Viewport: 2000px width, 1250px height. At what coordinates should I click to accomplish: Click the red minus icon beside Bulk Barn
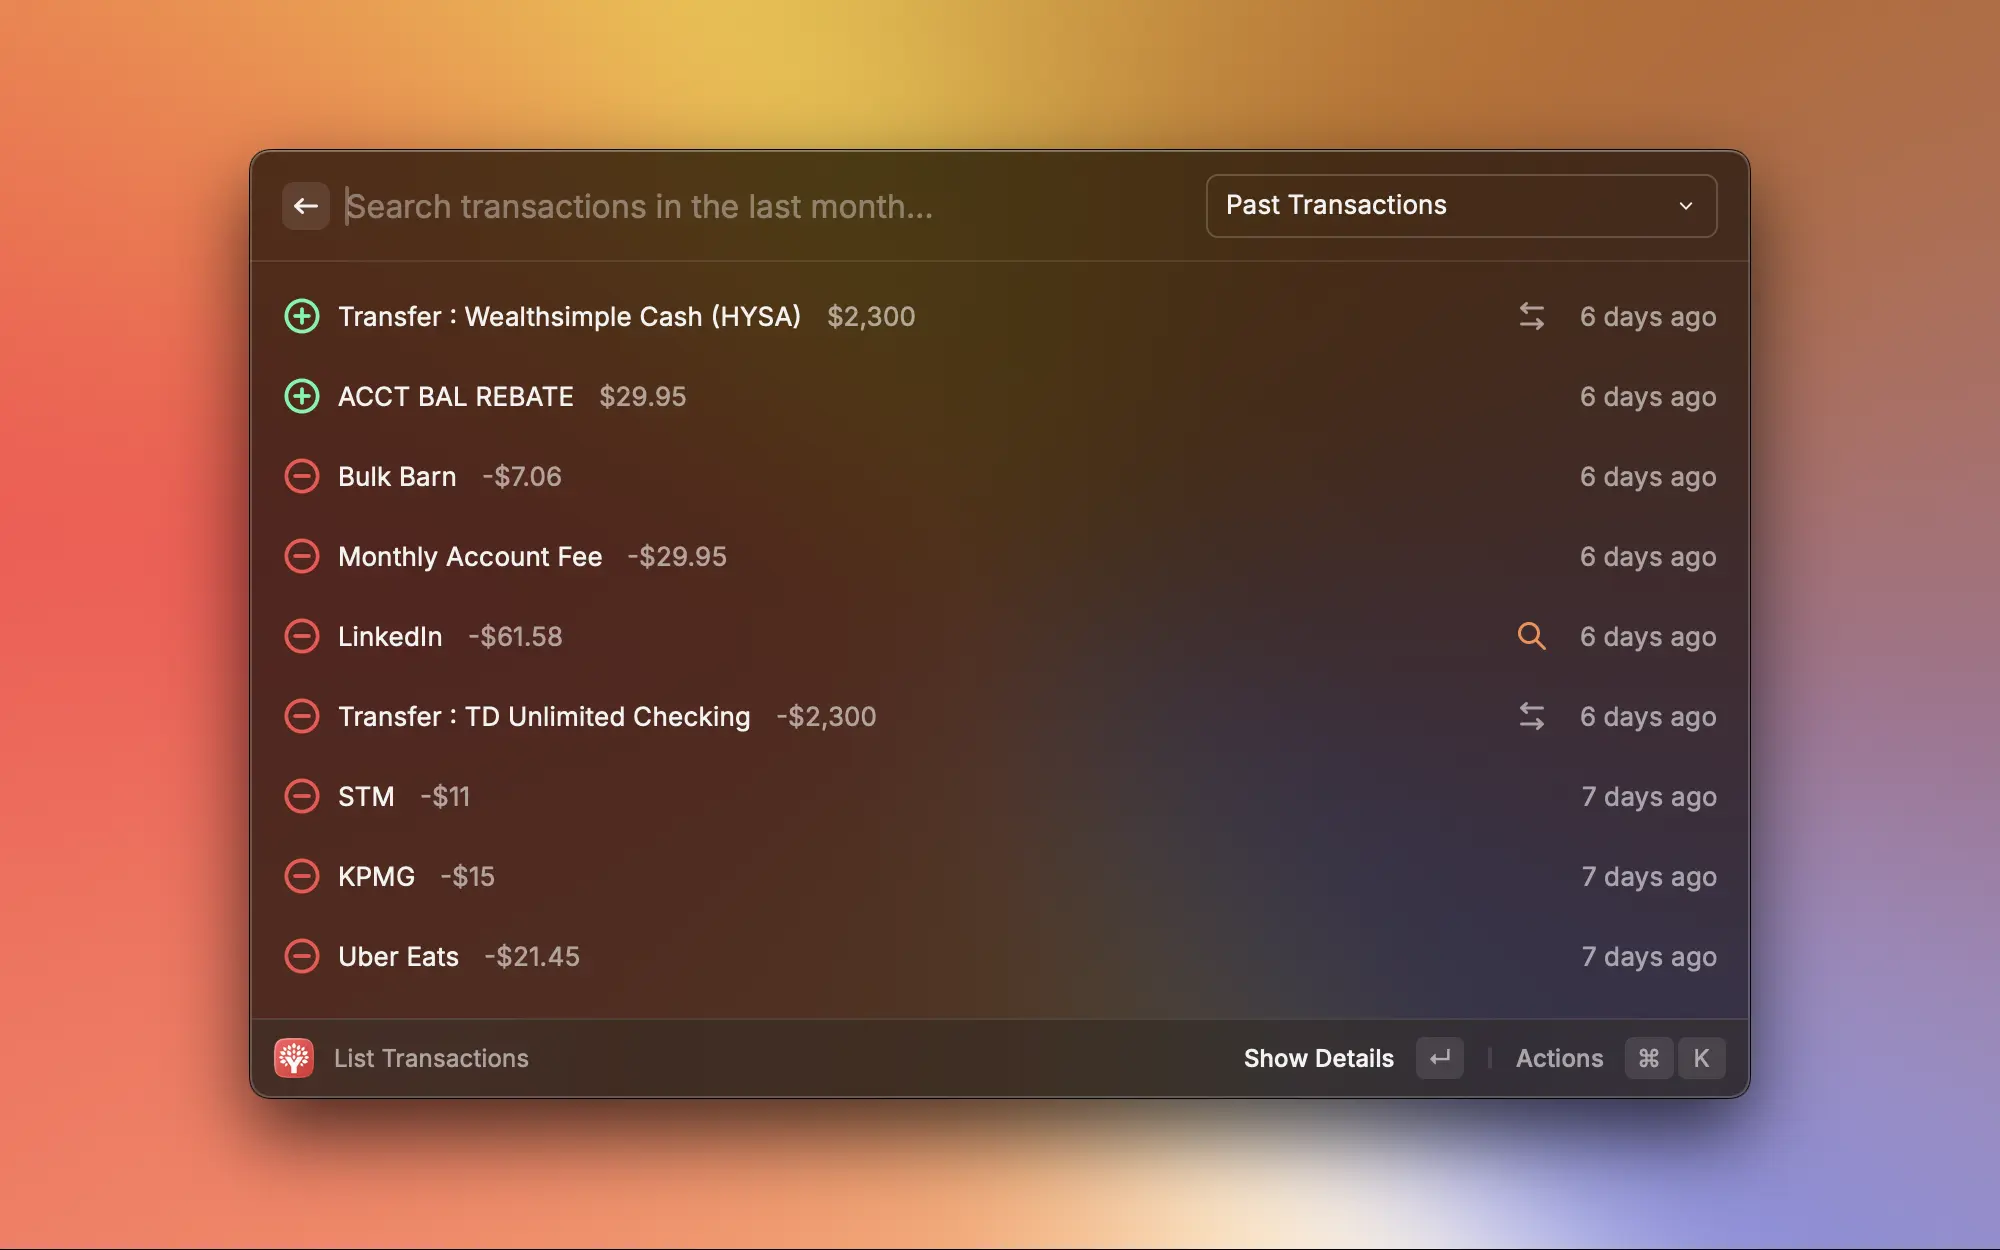pyautogui.click(x=301, y=476)
